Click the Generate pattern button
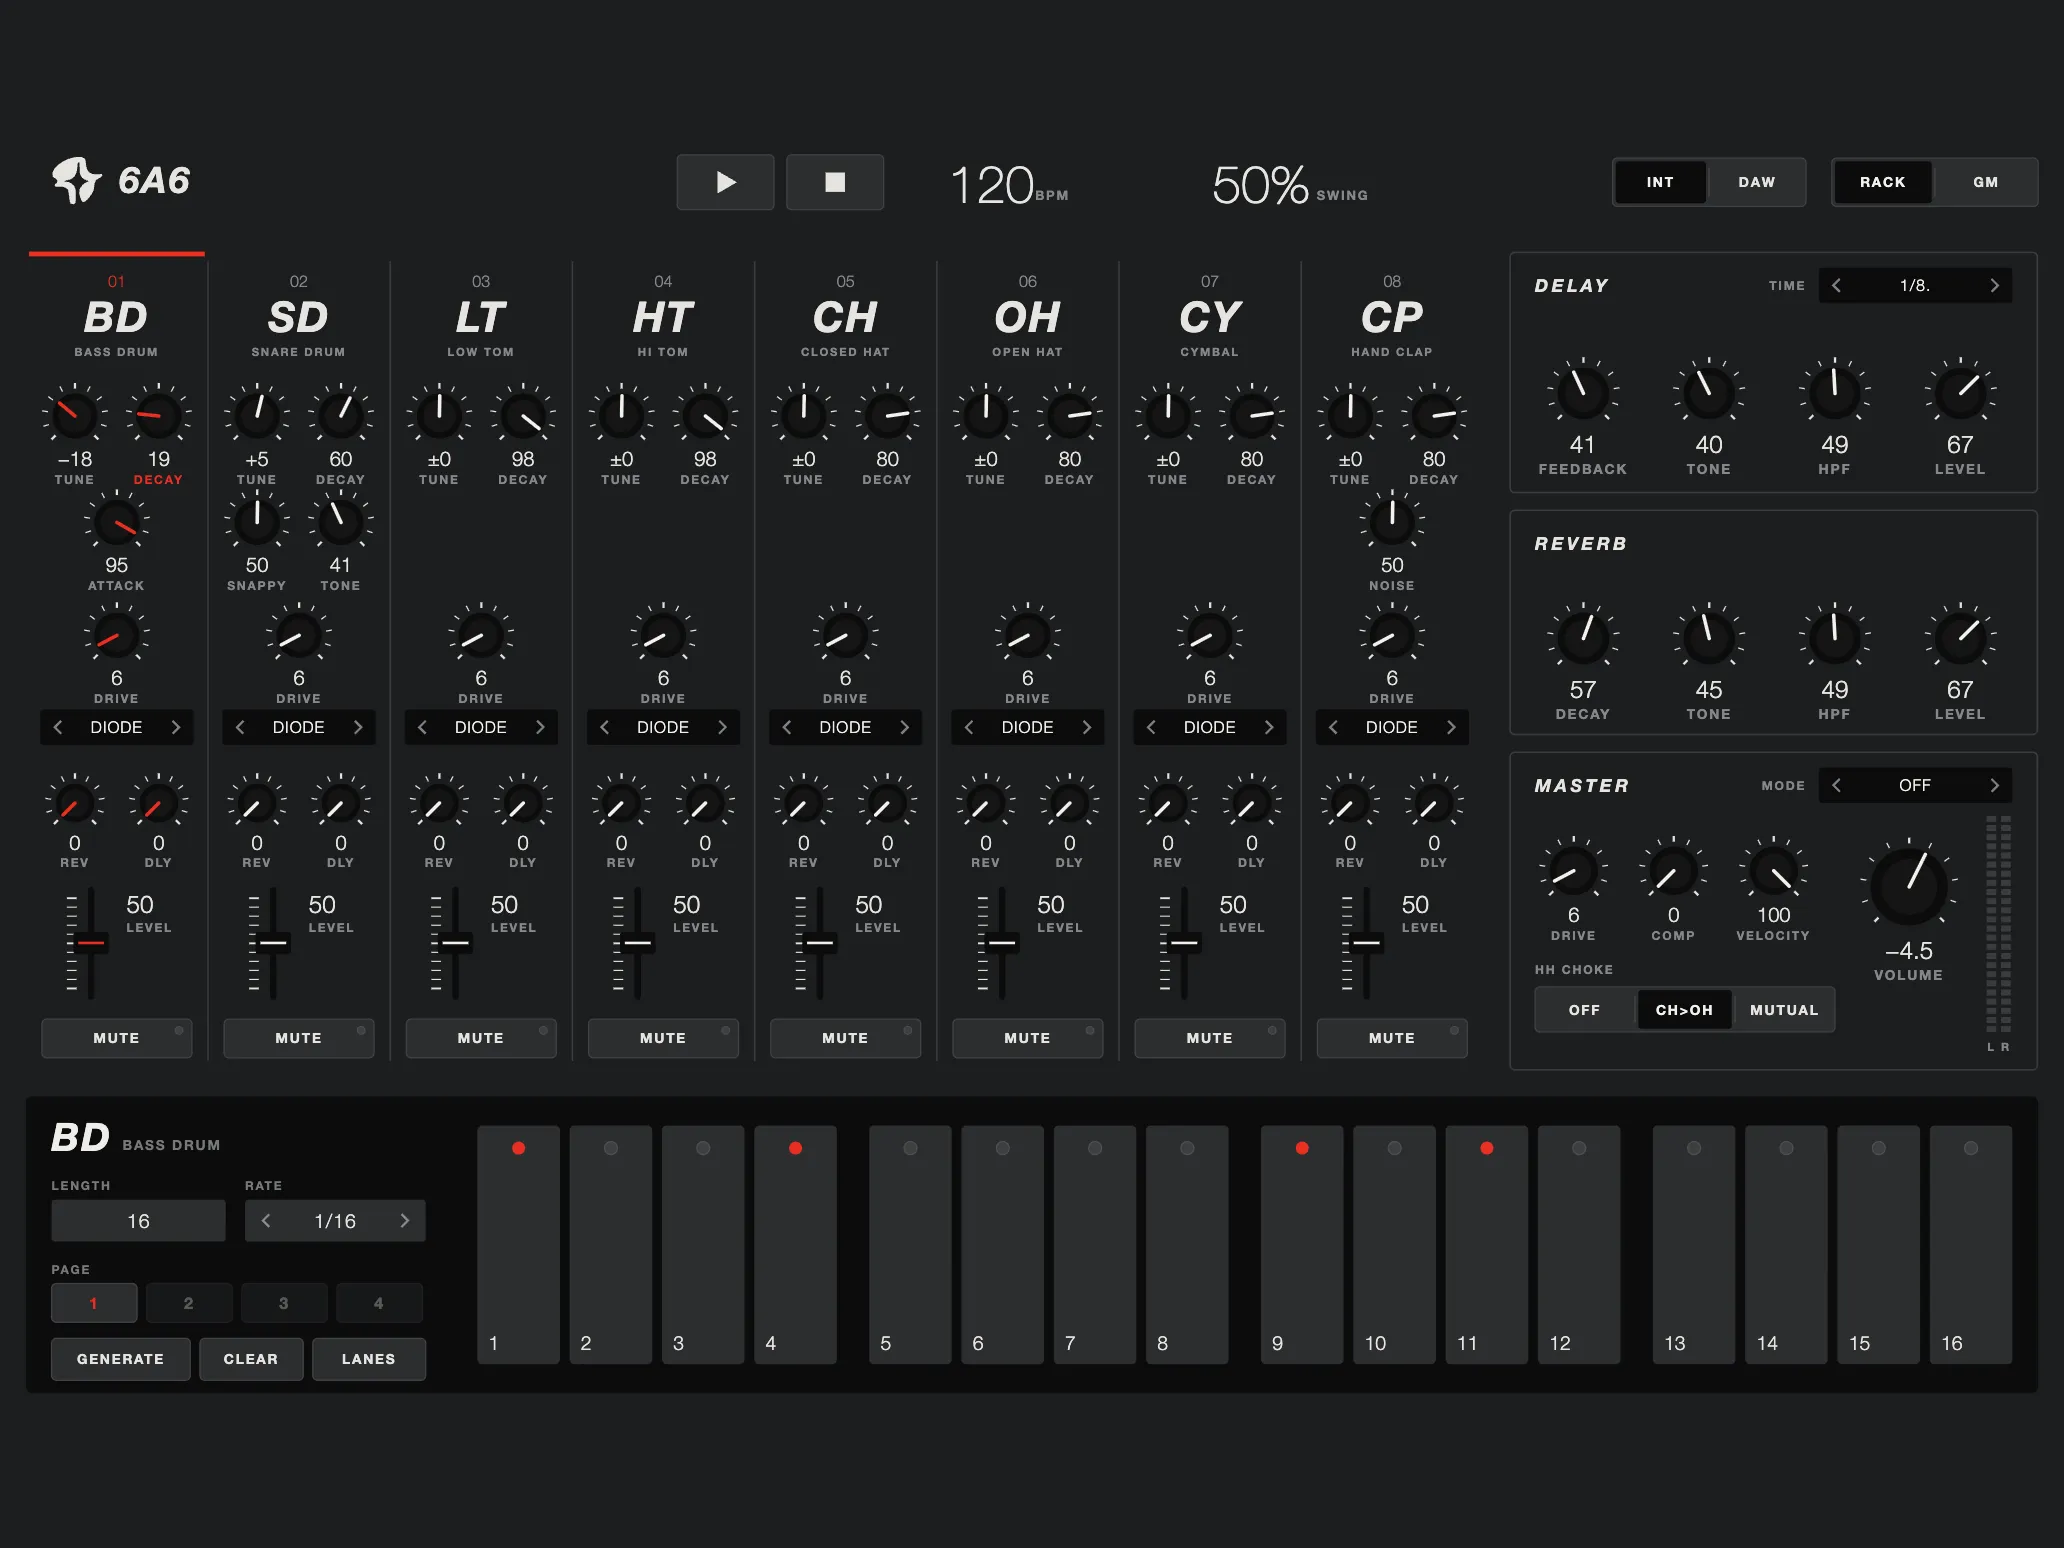 click(x=120, y=1359)
